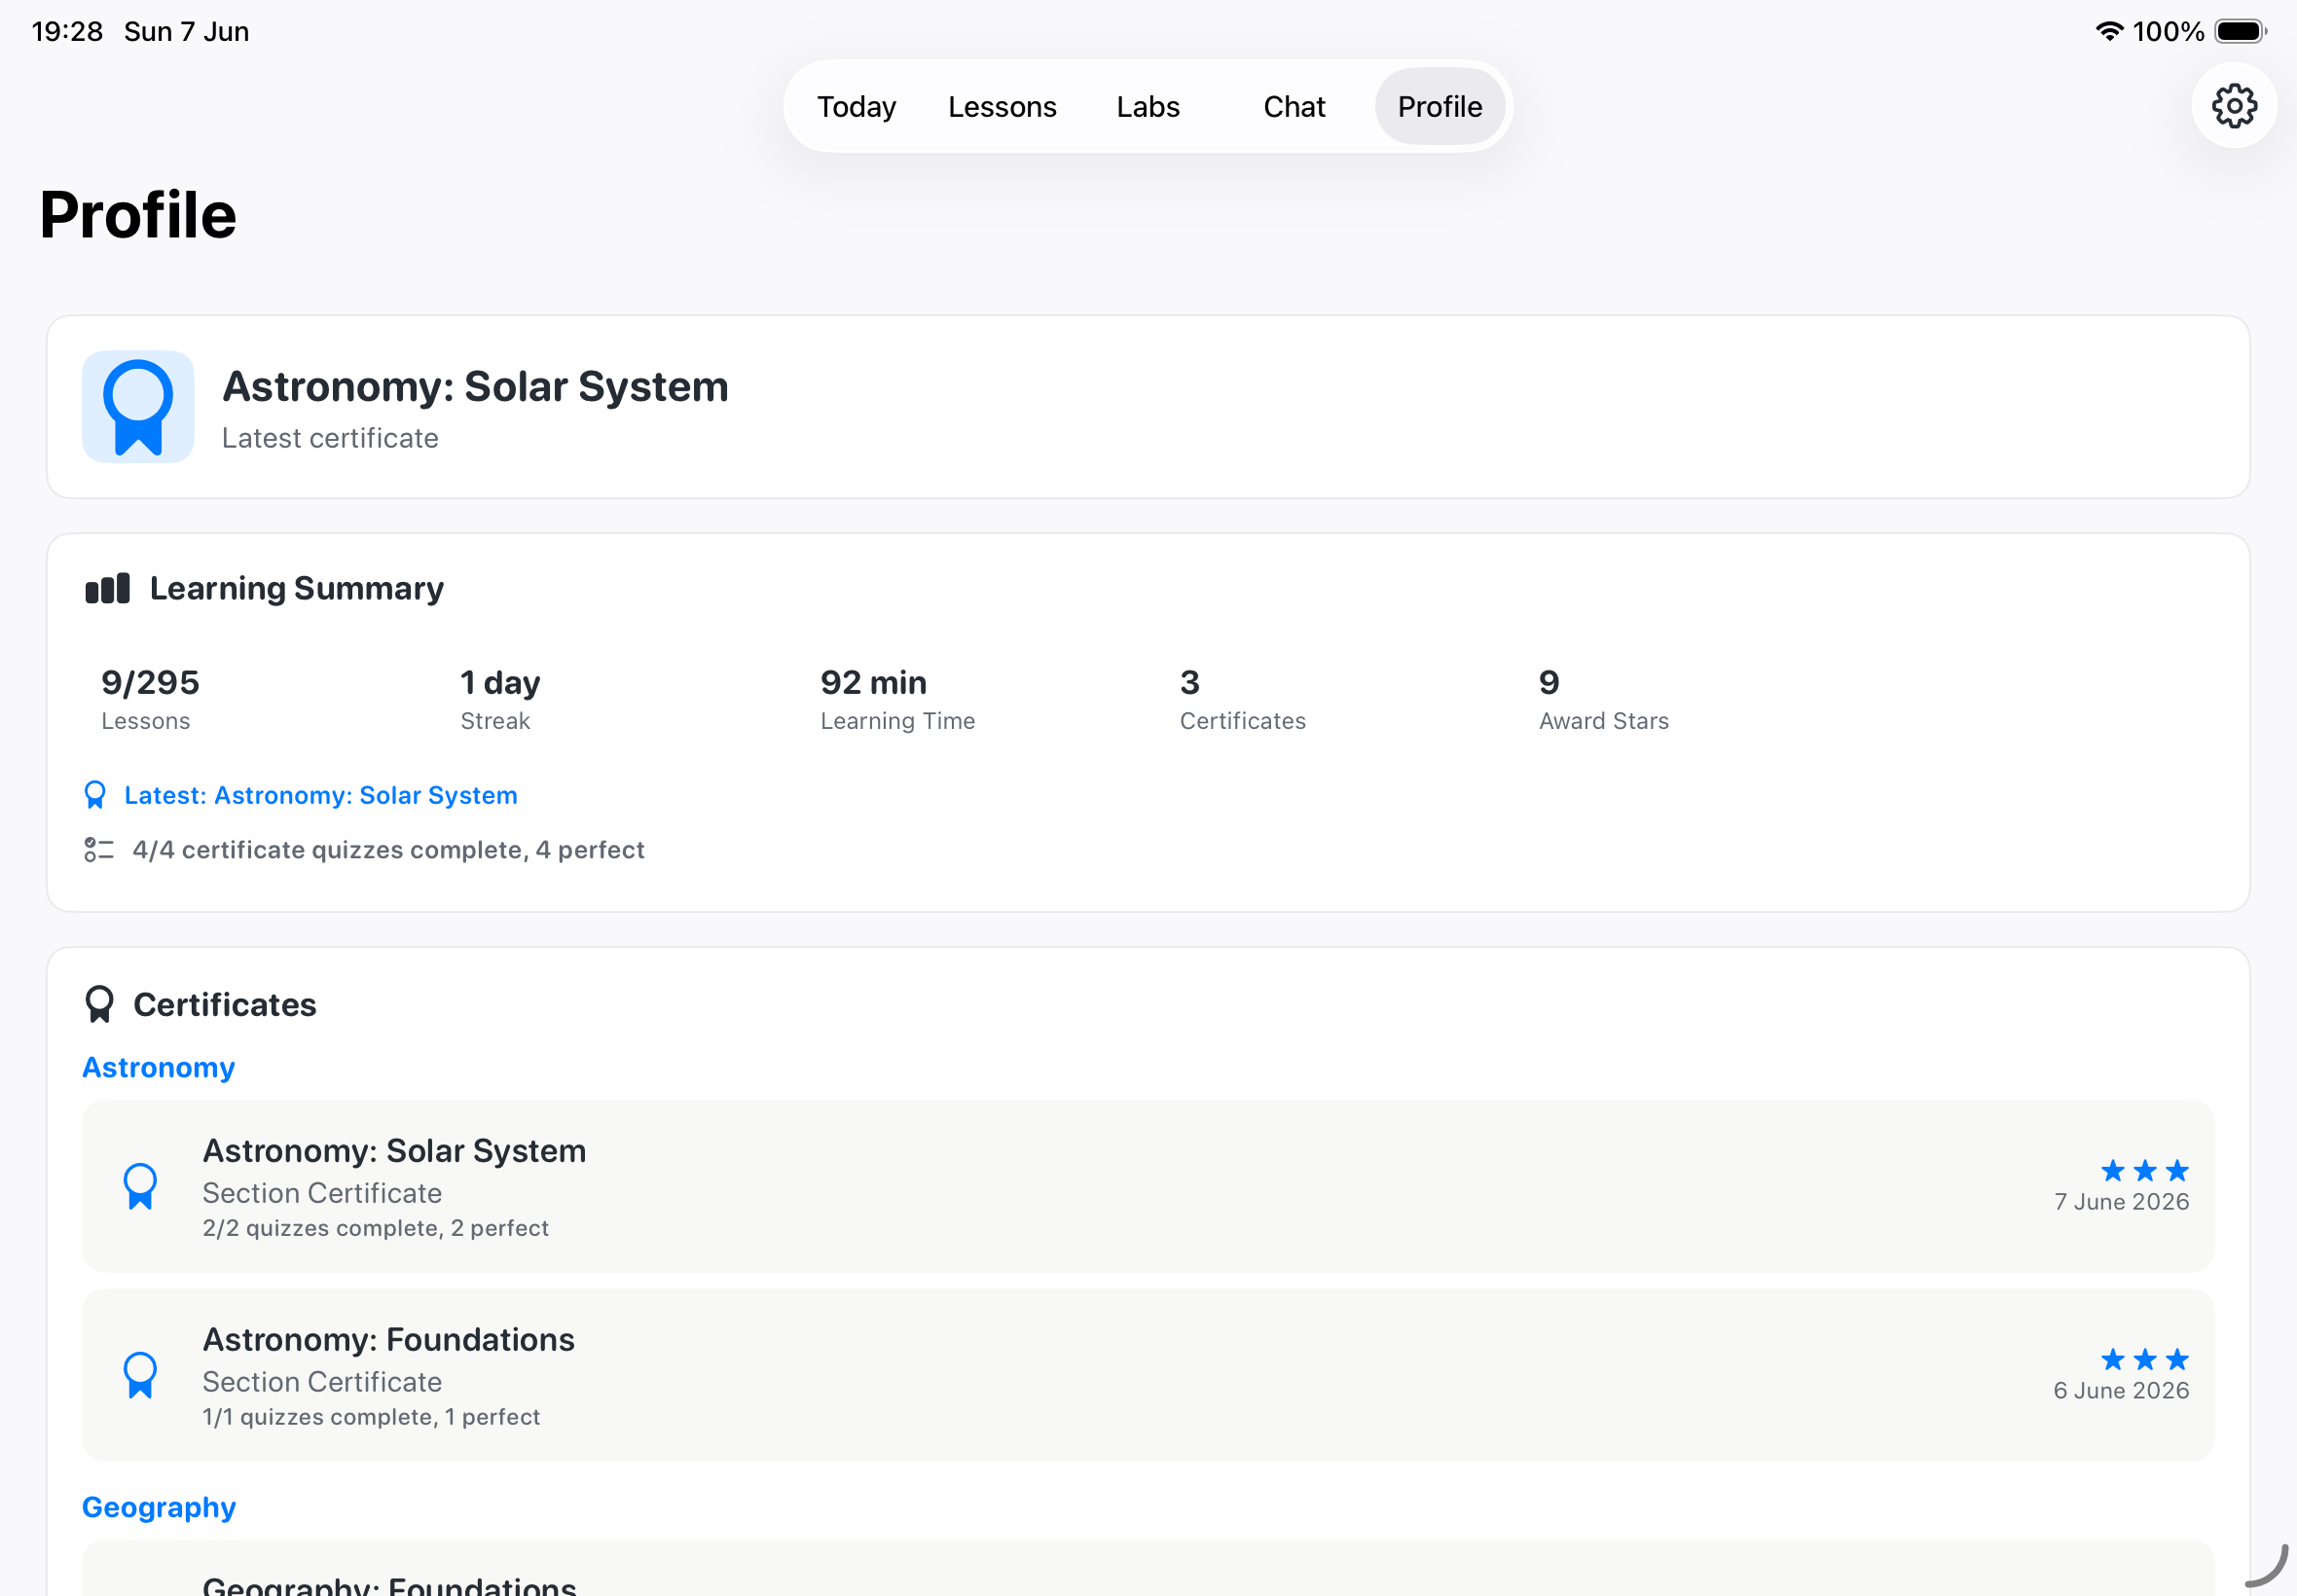Image resolution: width=2297 pixels, height=1596 pixels.
Task: Click the Certificates section heading
Action: click(225, 1004)
